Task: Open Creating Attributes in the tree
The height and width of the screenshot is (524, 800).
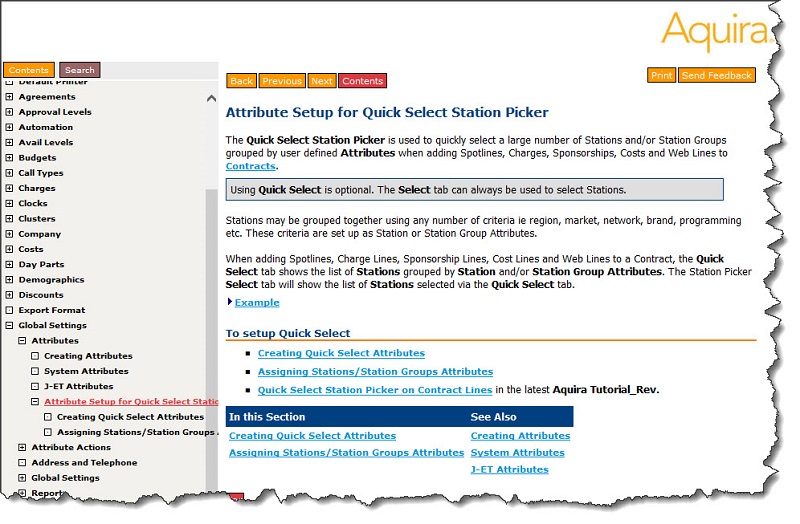Action: coord(88,356)
